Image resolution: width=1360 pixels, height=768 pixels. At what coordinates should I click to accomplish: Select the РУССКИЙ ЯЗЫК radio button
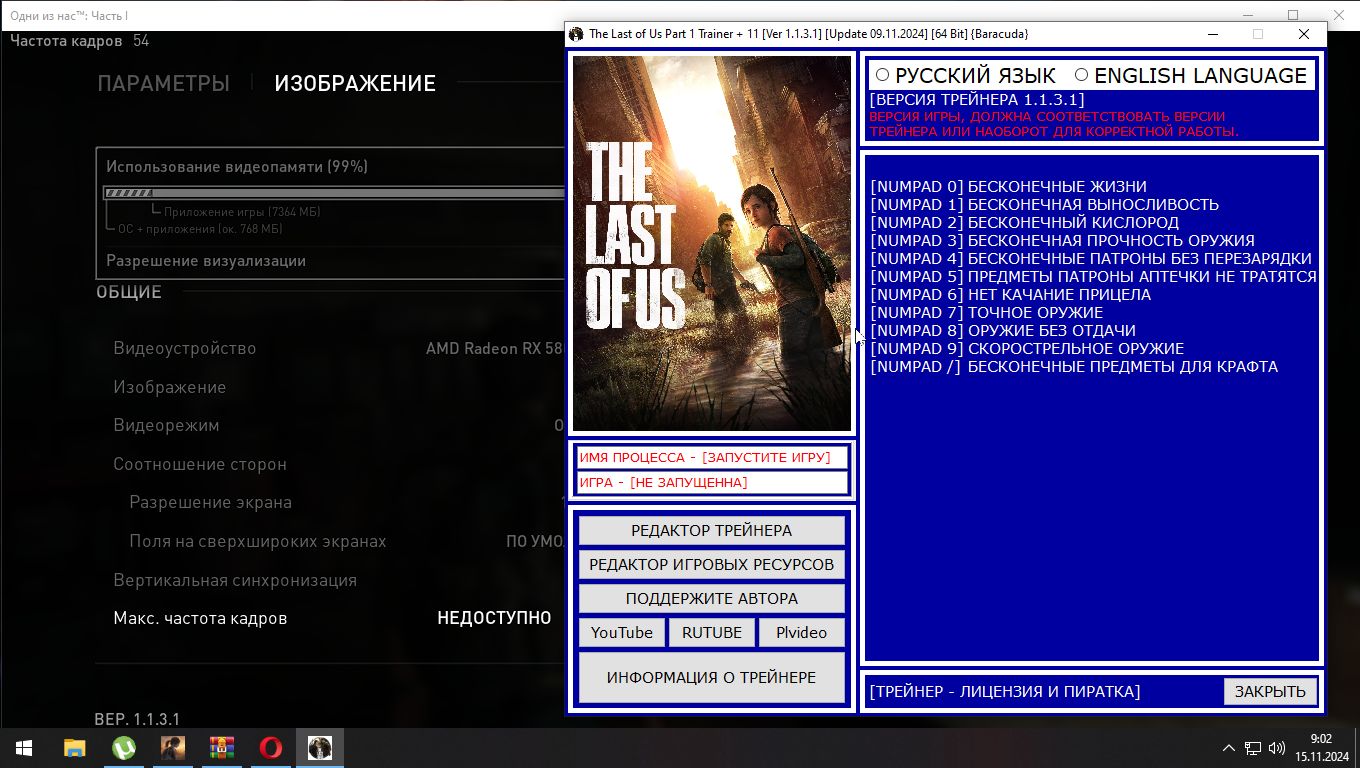tap(882, 76)
